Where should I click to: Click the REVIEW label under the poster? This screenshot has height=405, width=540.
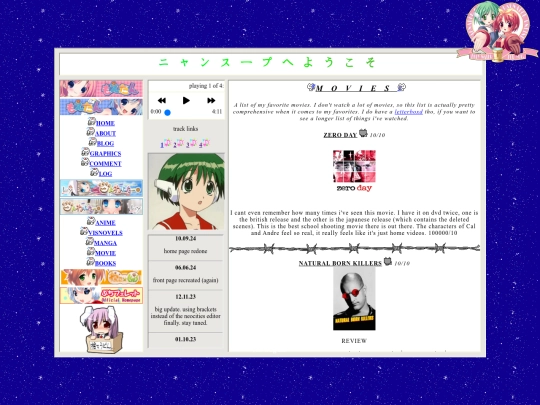pyautogui.click(x=354, y=341)
